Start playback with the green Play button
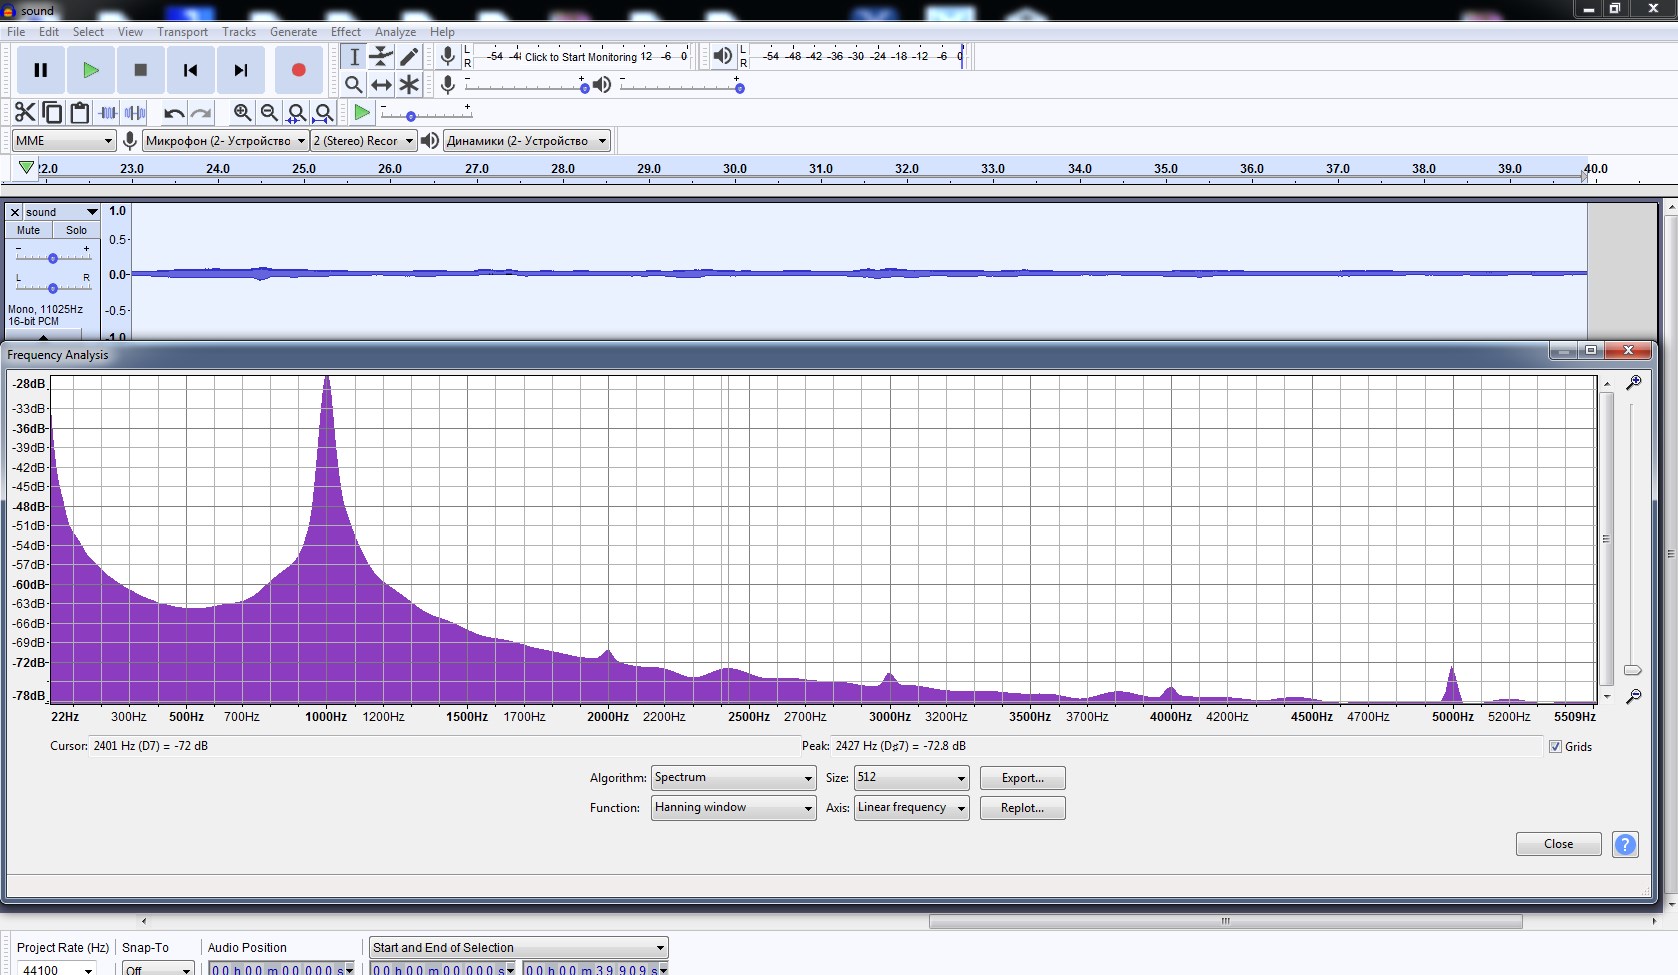This screenshot has width=1678, height=975. [x=91, y=70]
